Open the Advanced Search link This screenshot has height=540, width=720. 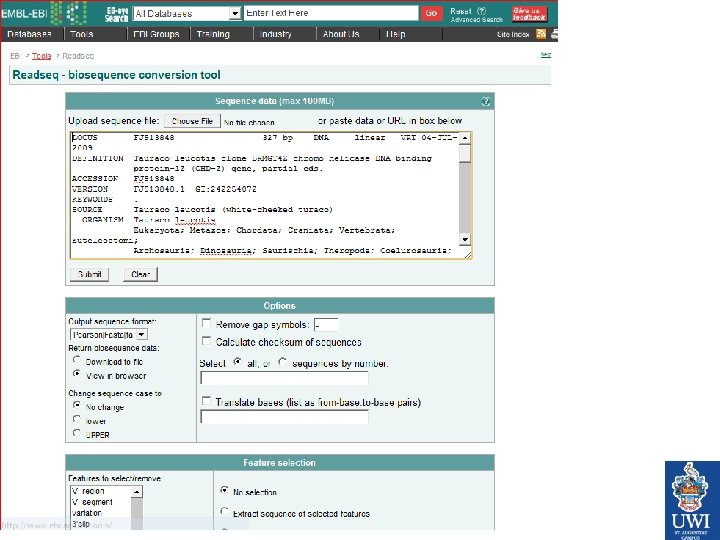(477, 20)
